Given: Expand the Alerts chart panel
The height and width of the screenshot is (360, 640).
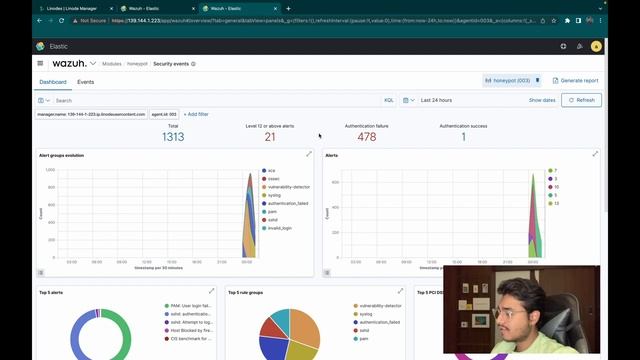Looking at the screenshot, I should click(596, 154).
